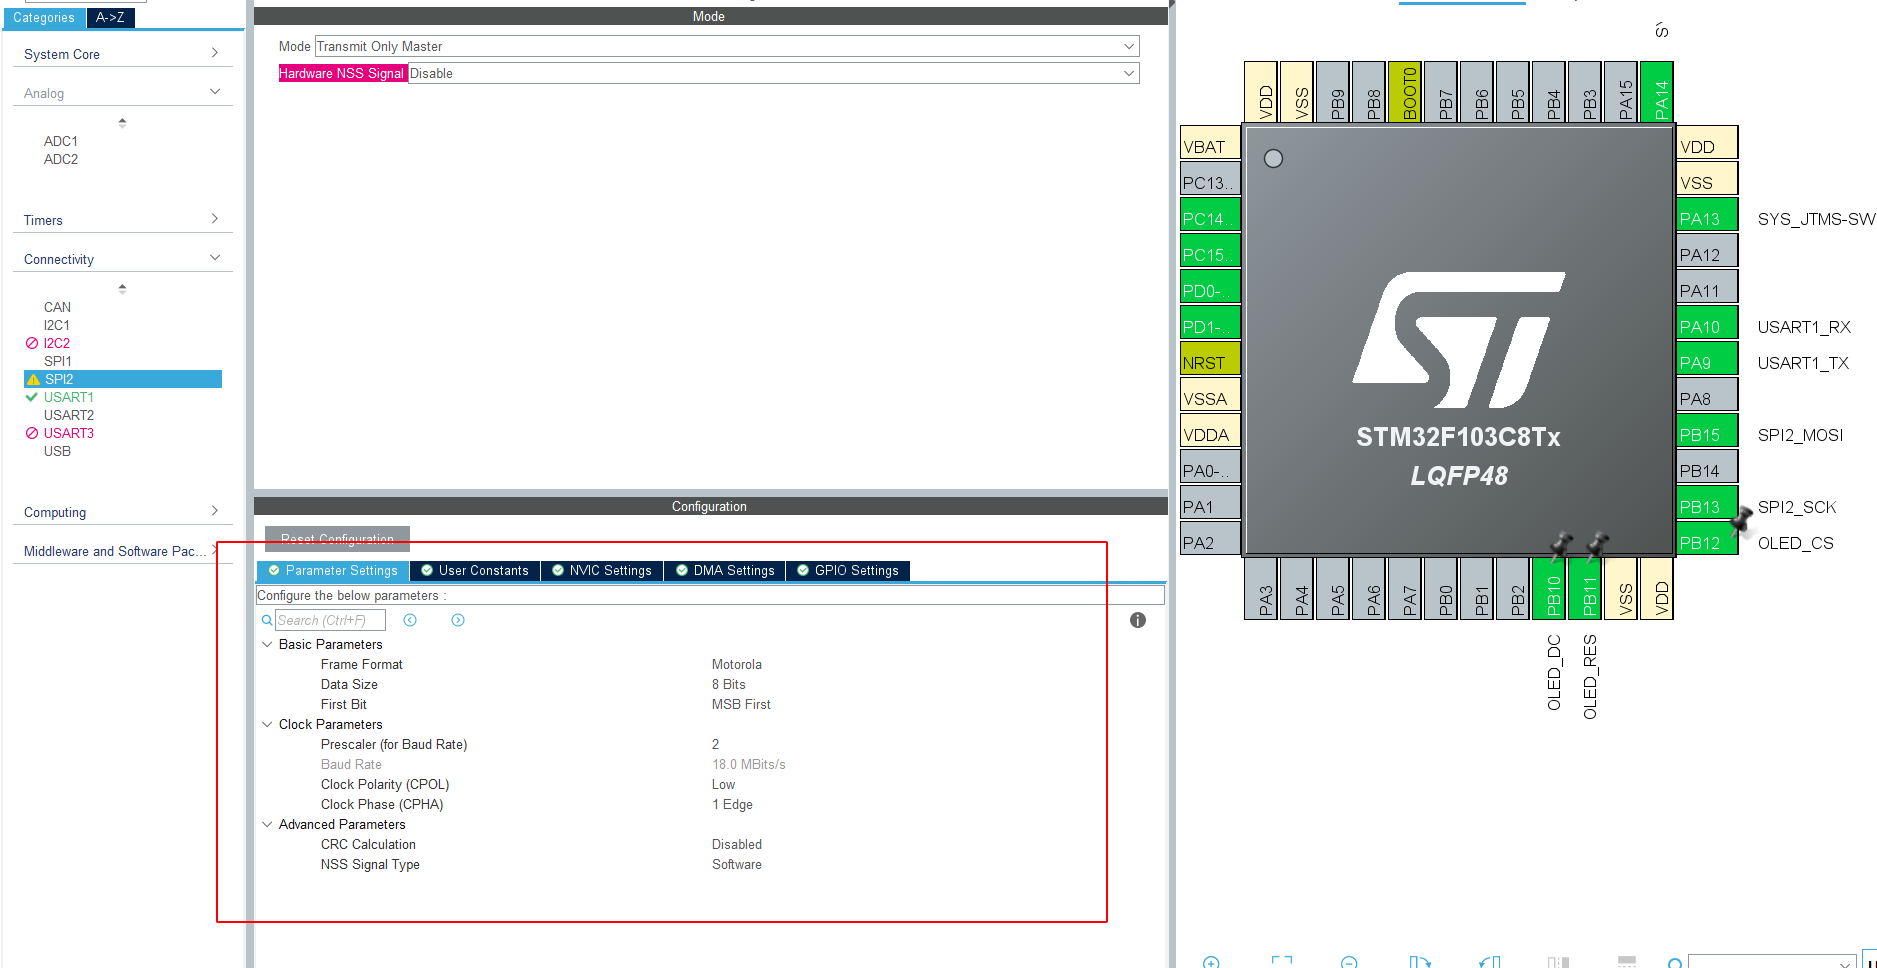Open the DMA Settings tab
Screen dimensions: 1877x968
coord(725,570)
